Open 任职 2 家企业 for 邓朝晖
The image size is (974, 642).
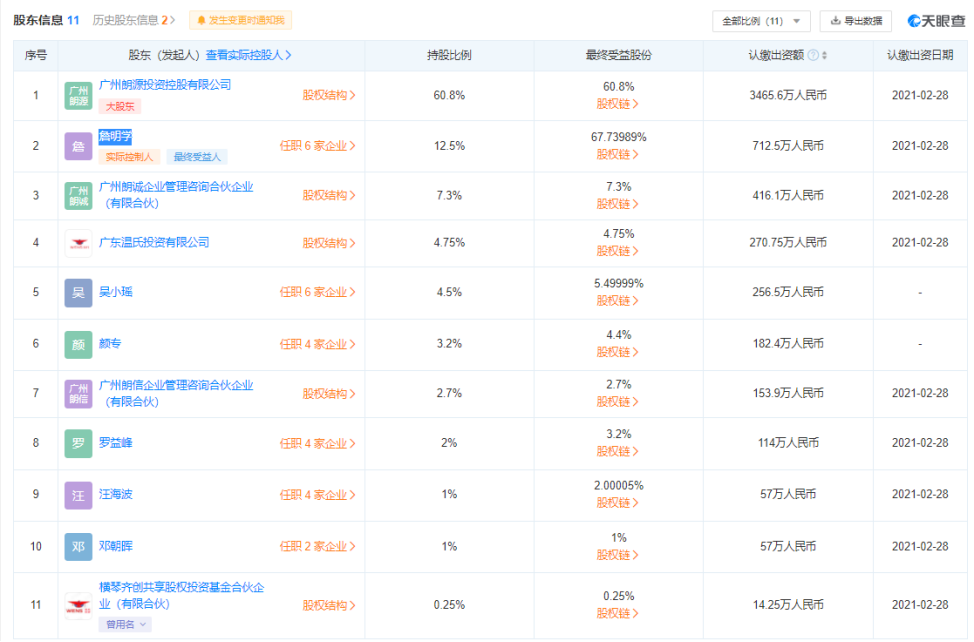coord(317,547)
